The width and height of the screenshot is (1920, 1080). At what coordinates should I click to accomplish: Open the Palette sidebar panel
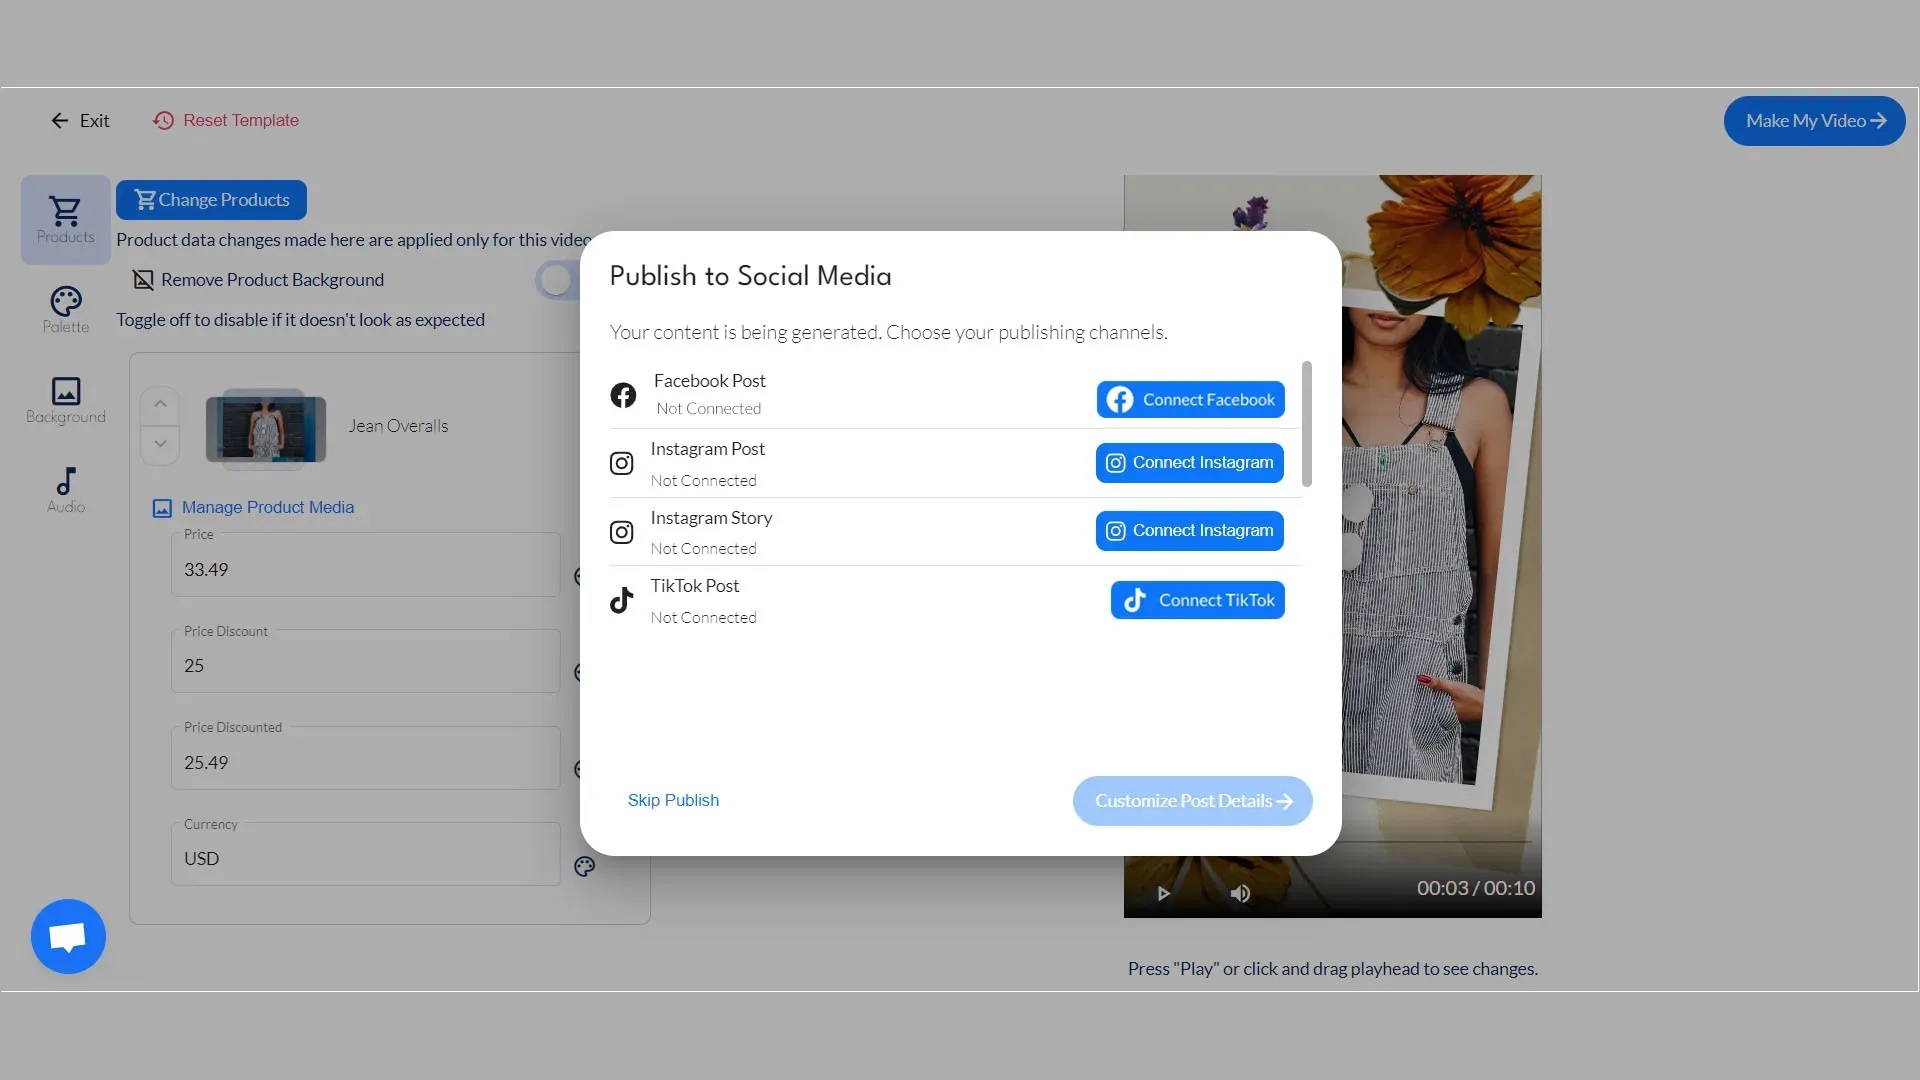65,310
